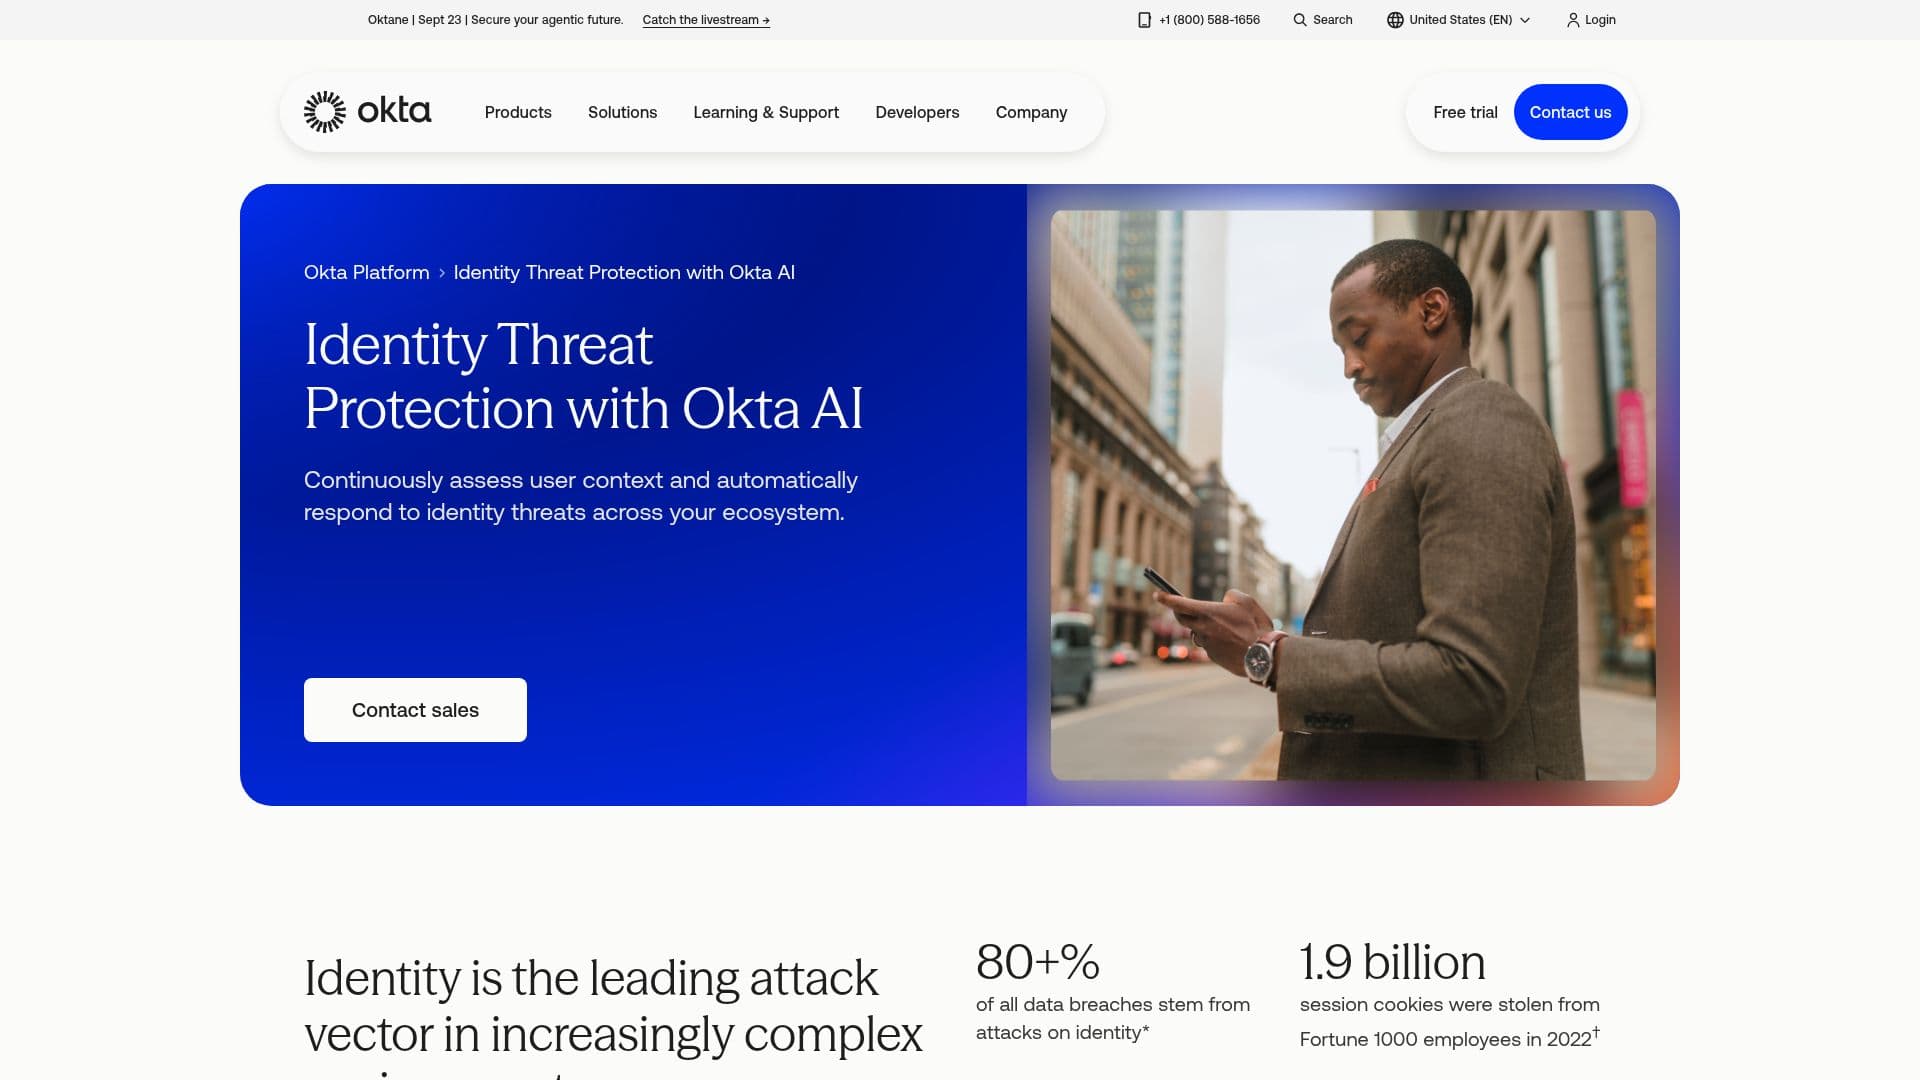The image size is (1920, 1080).
Task: Click the Search label in top bar
Action: 1332,20
